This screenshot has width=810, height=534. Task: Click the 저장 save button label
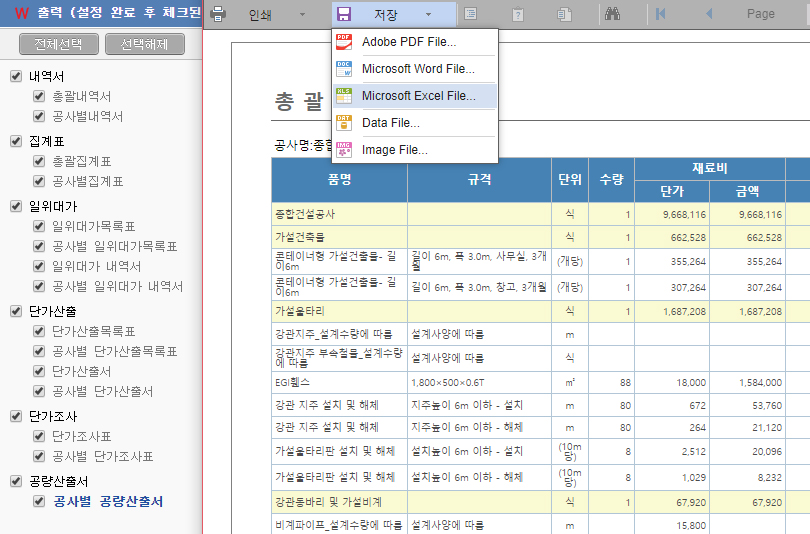(386, 15)
